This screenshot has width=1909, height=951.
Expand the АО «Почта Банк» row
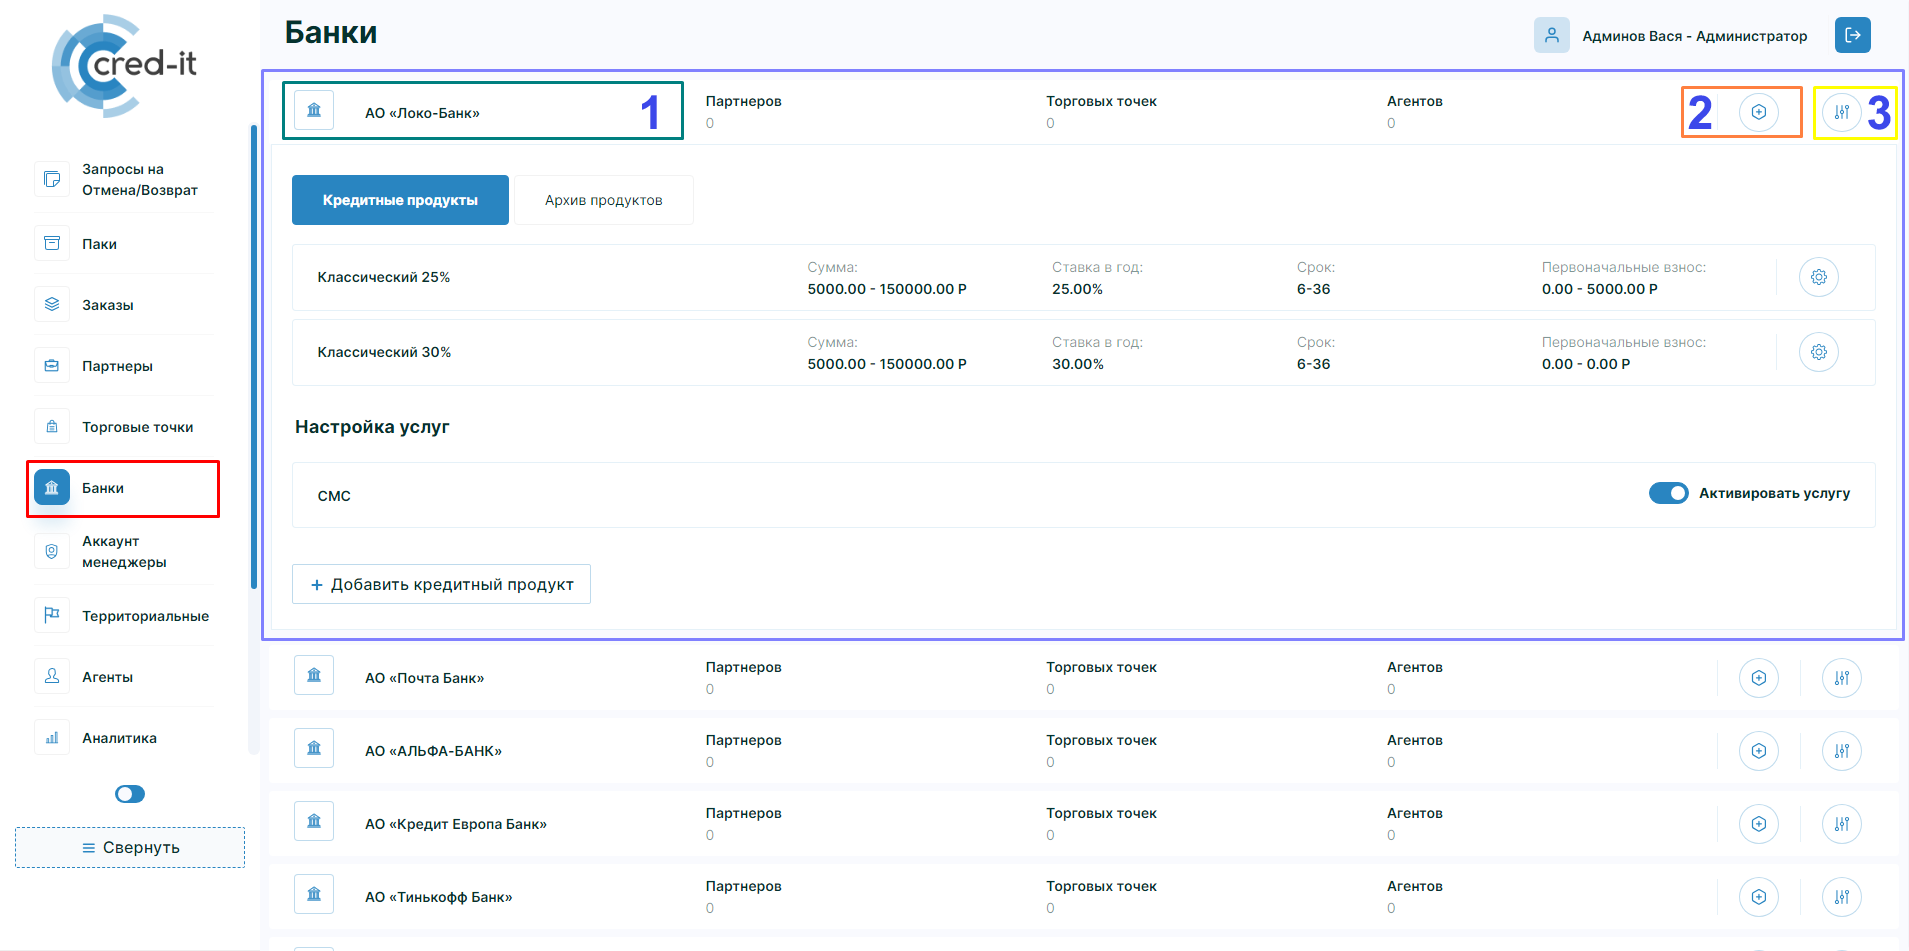424,678
